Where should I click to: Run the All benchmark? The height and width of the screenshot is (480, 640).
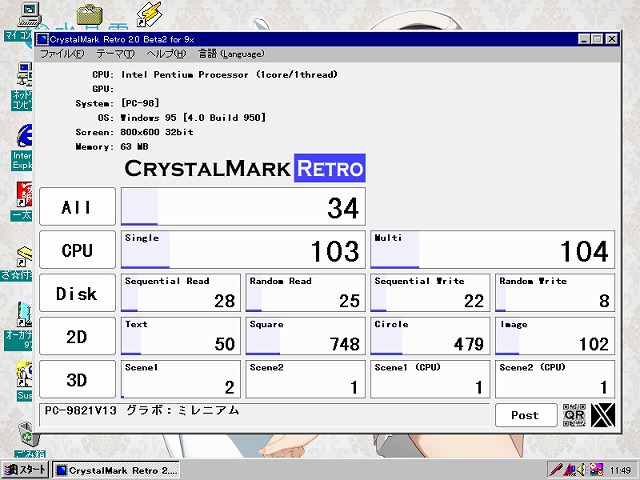[x=77, y=207]
